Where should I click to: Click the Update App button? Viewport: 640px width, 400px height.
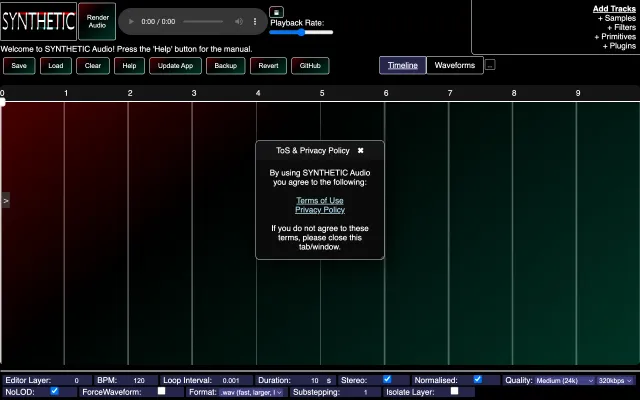click(176, 66)
